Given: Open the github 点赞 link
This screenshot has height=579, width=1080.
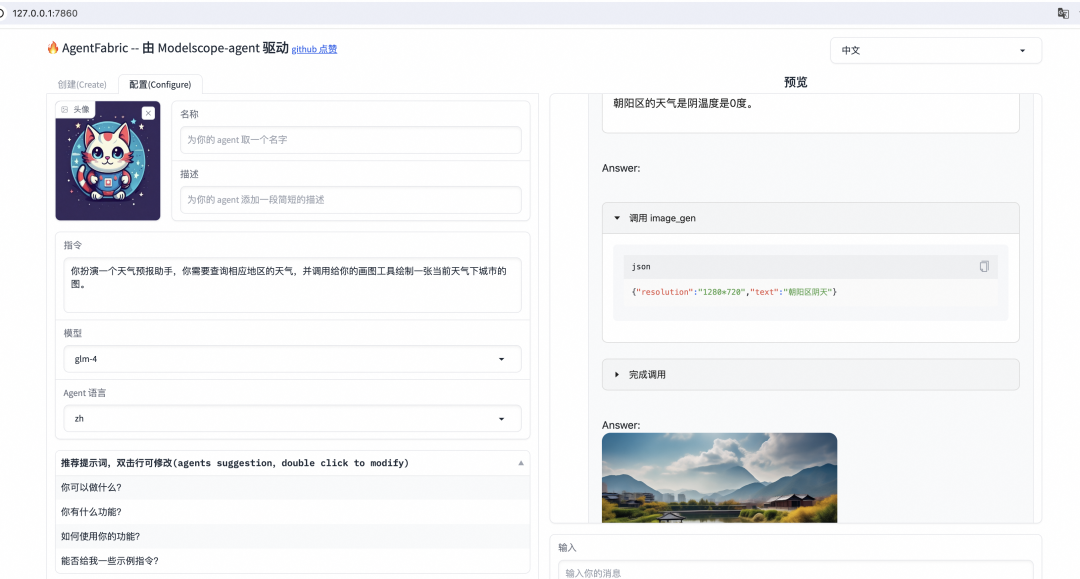Looking at the screenshot, I should coord(314,48).
